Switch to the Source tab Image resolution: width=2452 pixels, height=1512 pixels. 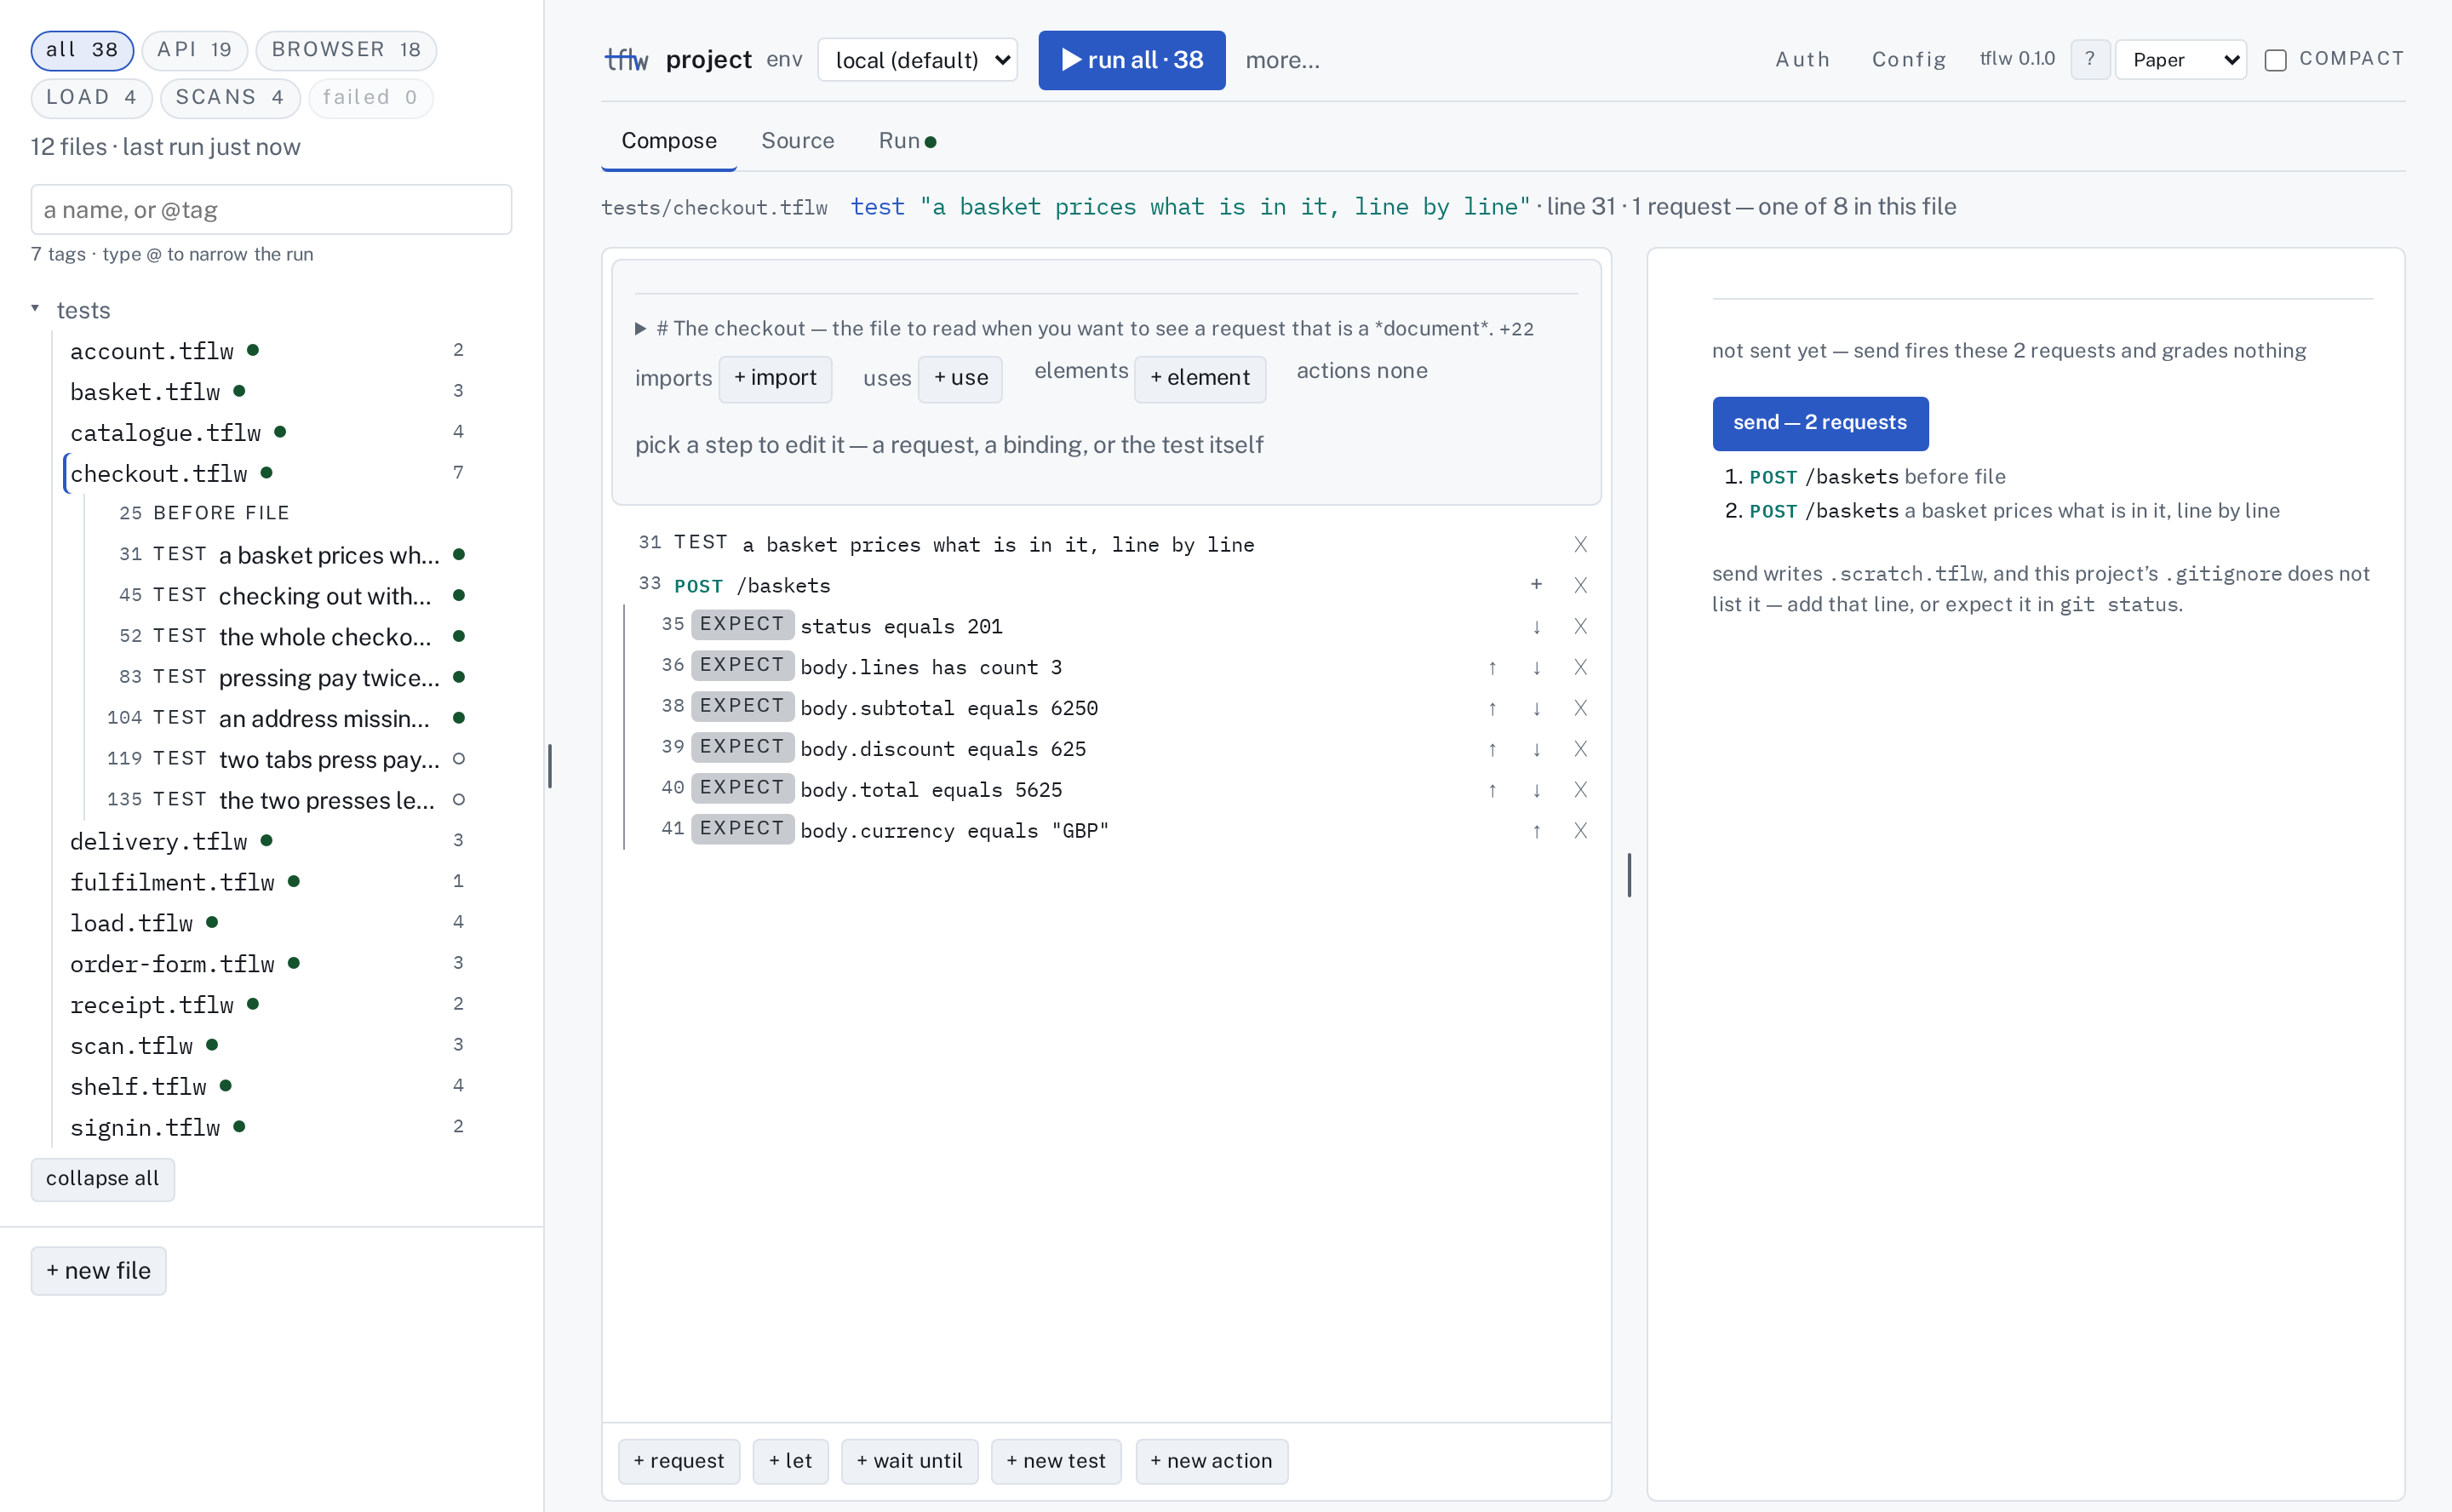797,141
